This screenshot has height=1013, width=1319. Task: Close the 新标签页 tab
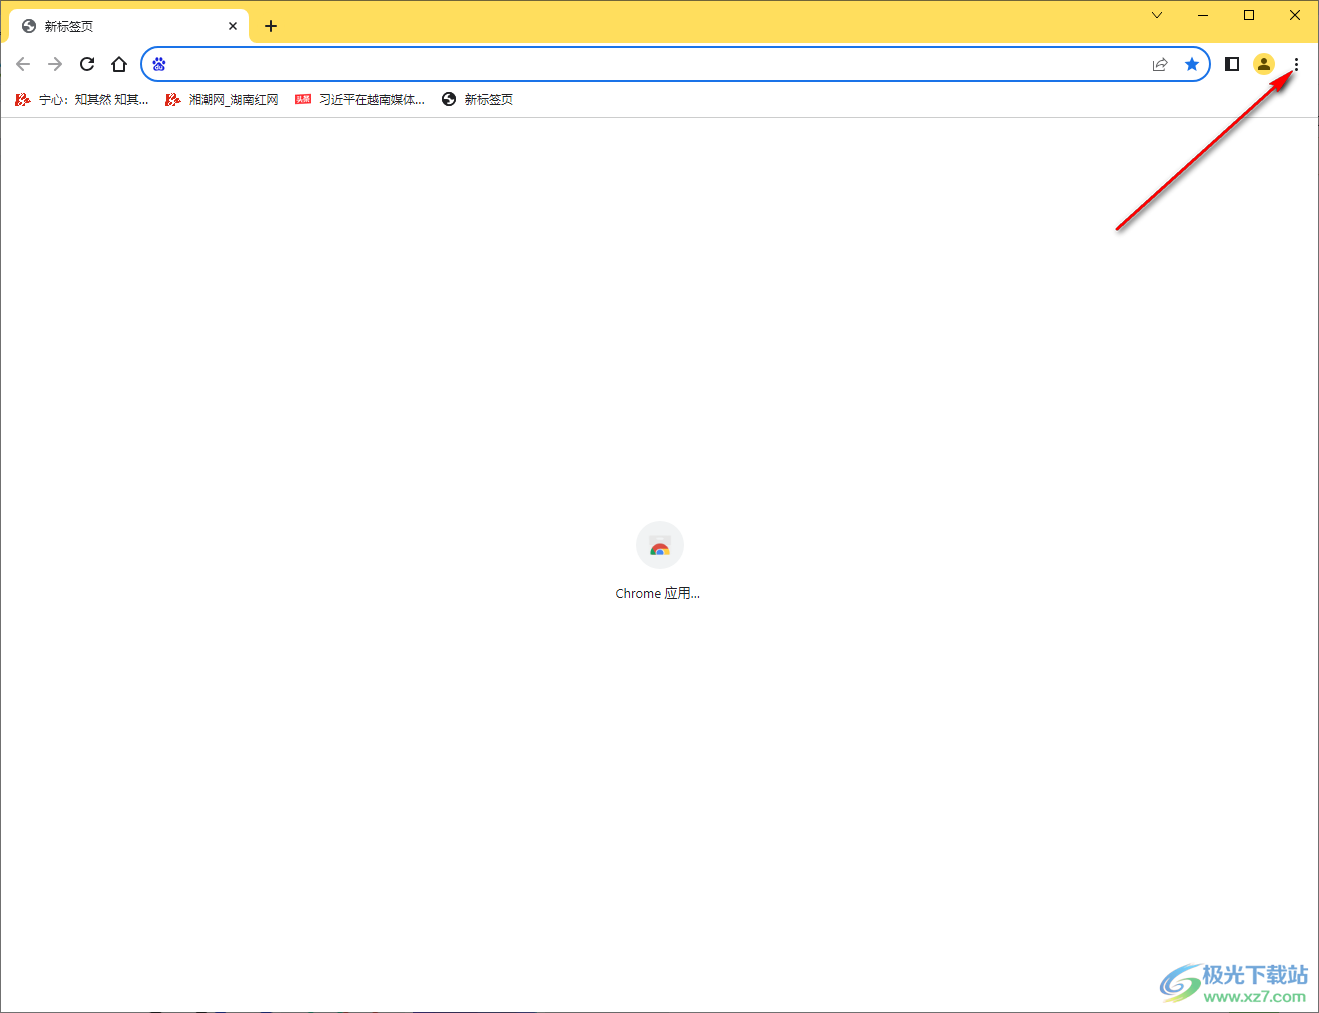tap(233, 26)
